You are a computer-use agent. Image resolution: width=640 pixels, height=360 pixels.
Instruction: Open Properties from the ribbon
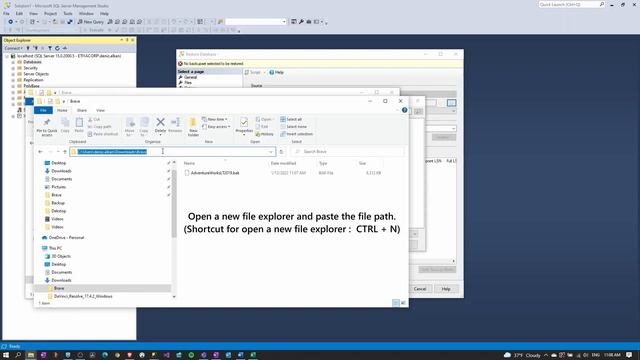click(x=244, y=126)
